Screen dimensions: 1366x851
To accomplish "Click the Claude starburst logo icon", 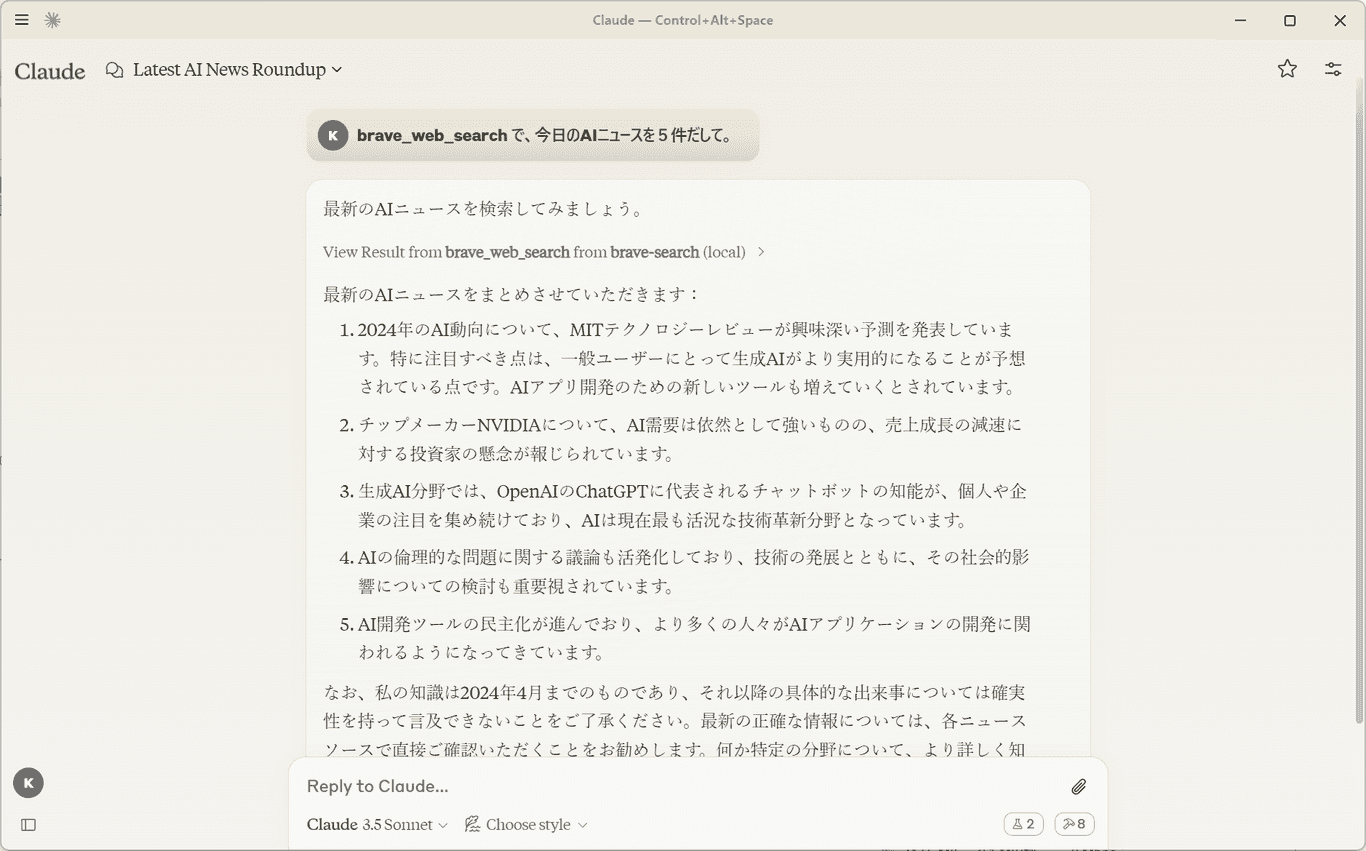I will click(x=53, y=20).
